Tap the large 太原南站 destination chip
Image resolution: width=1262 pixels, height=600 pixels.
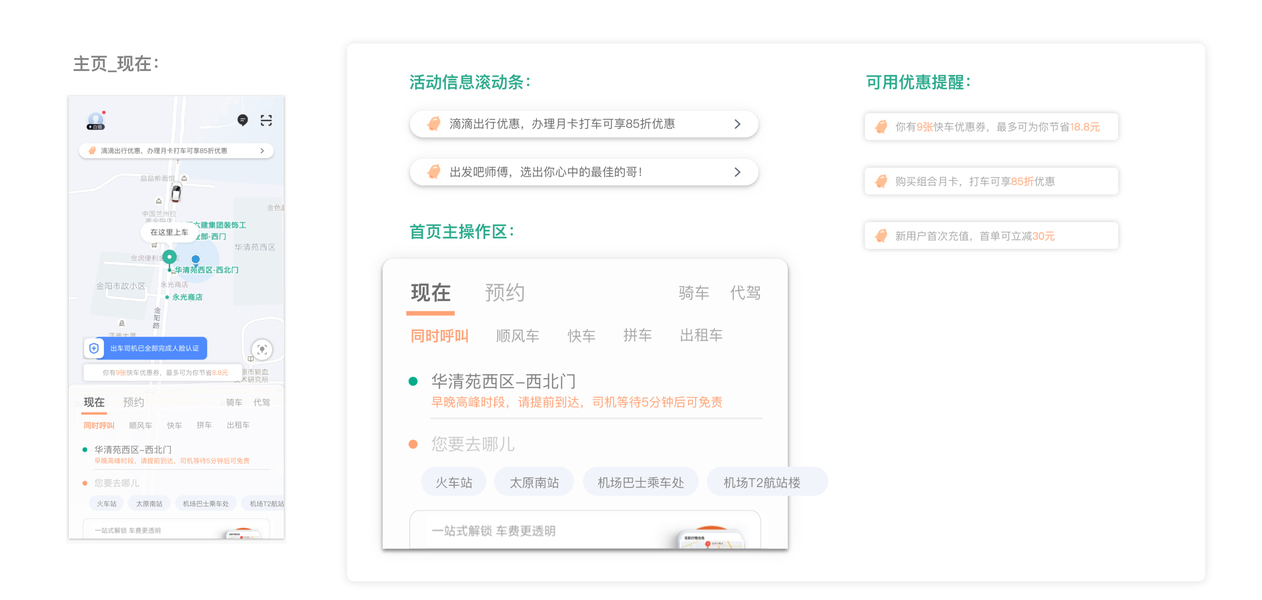click(534, 482)
